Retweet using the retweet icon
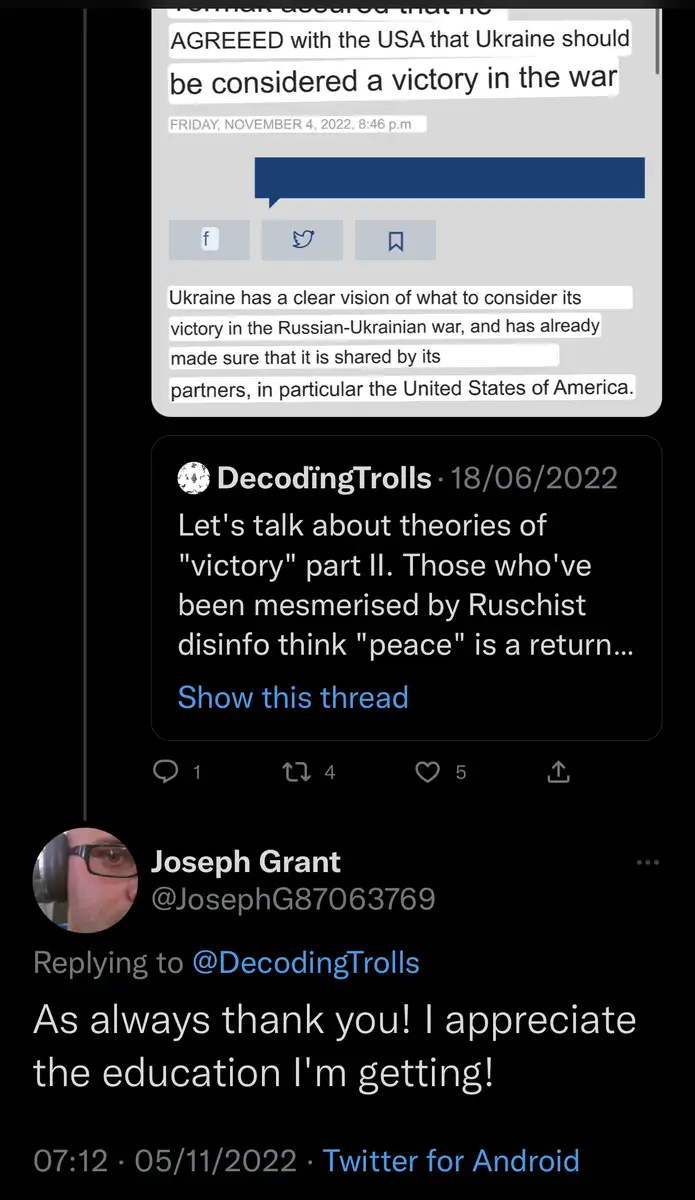Viewport: 695px width, 1200px height. (x=294, y=772)
